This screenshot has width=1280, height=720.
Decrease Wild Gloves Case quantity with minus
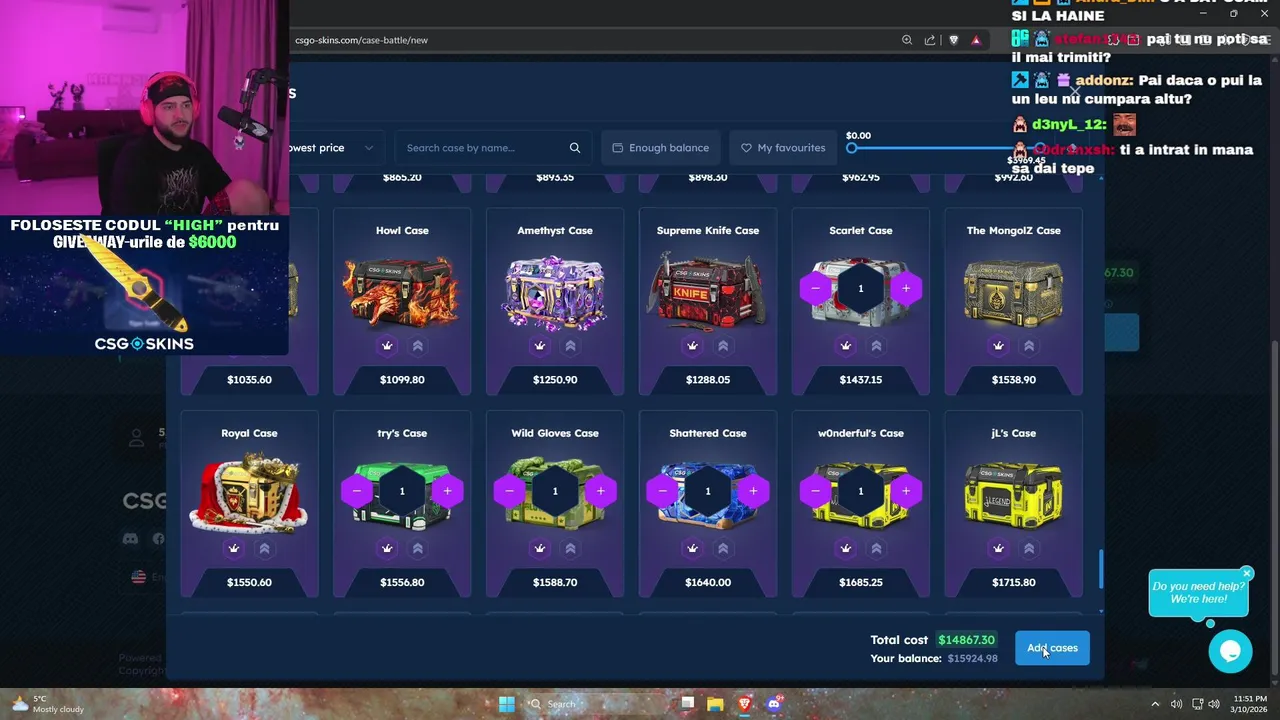tap(510, 491)
